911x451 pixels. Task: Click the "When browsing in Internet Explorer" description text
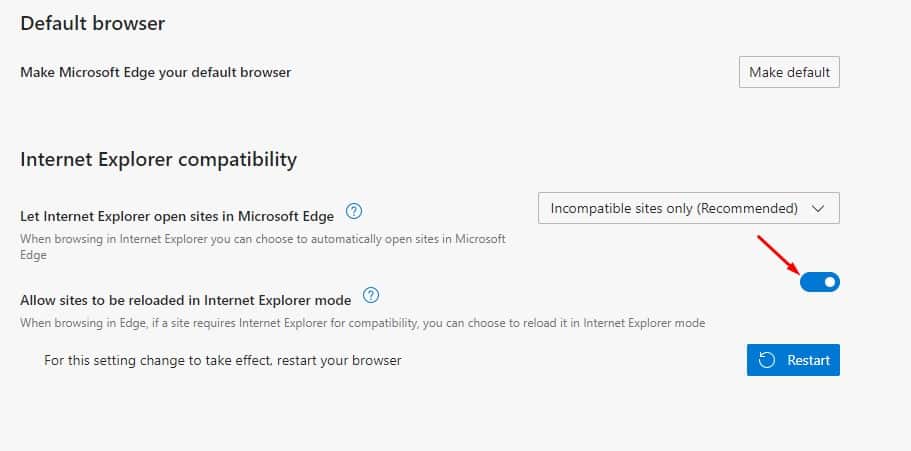[x=263, y=247]
